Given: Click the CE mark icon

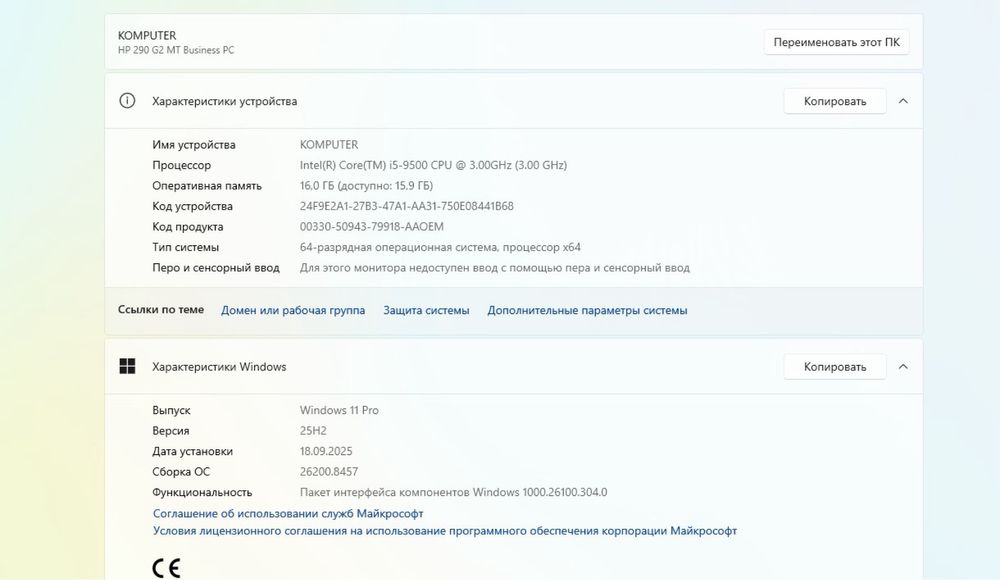Looking at the screenshot, I should [x=166, y=568].
